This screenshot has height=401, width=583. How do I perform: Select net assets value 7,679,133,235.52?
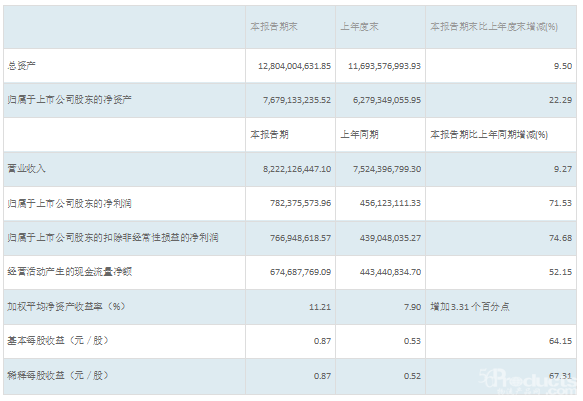click(297, 100)
